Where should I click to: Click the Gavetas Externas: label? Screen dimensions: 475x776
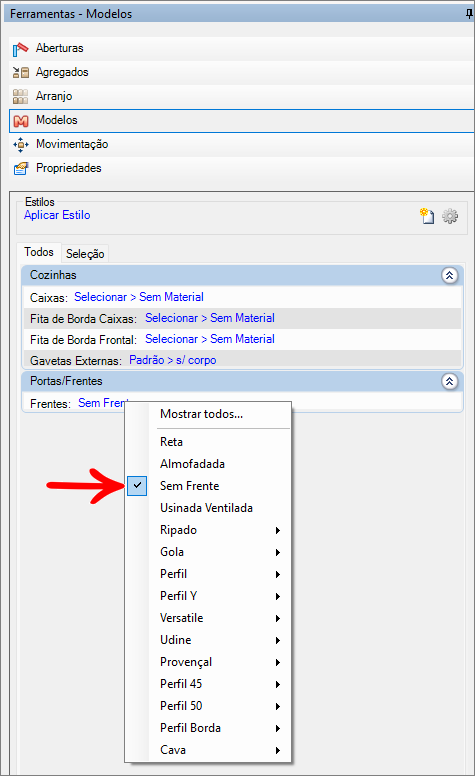(76, 361)
